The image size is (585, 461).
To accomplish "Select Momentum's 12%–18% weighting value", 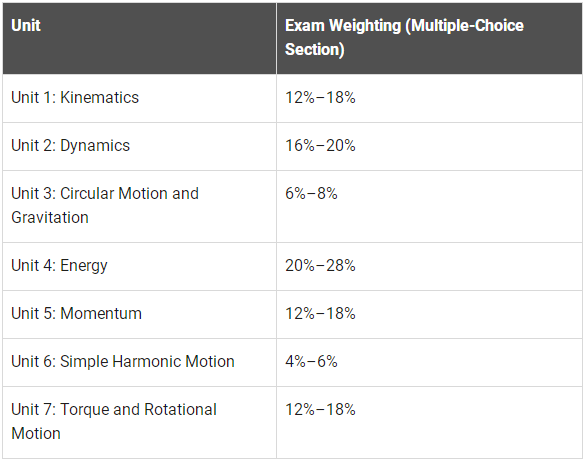I will click(x=320, y=314).
